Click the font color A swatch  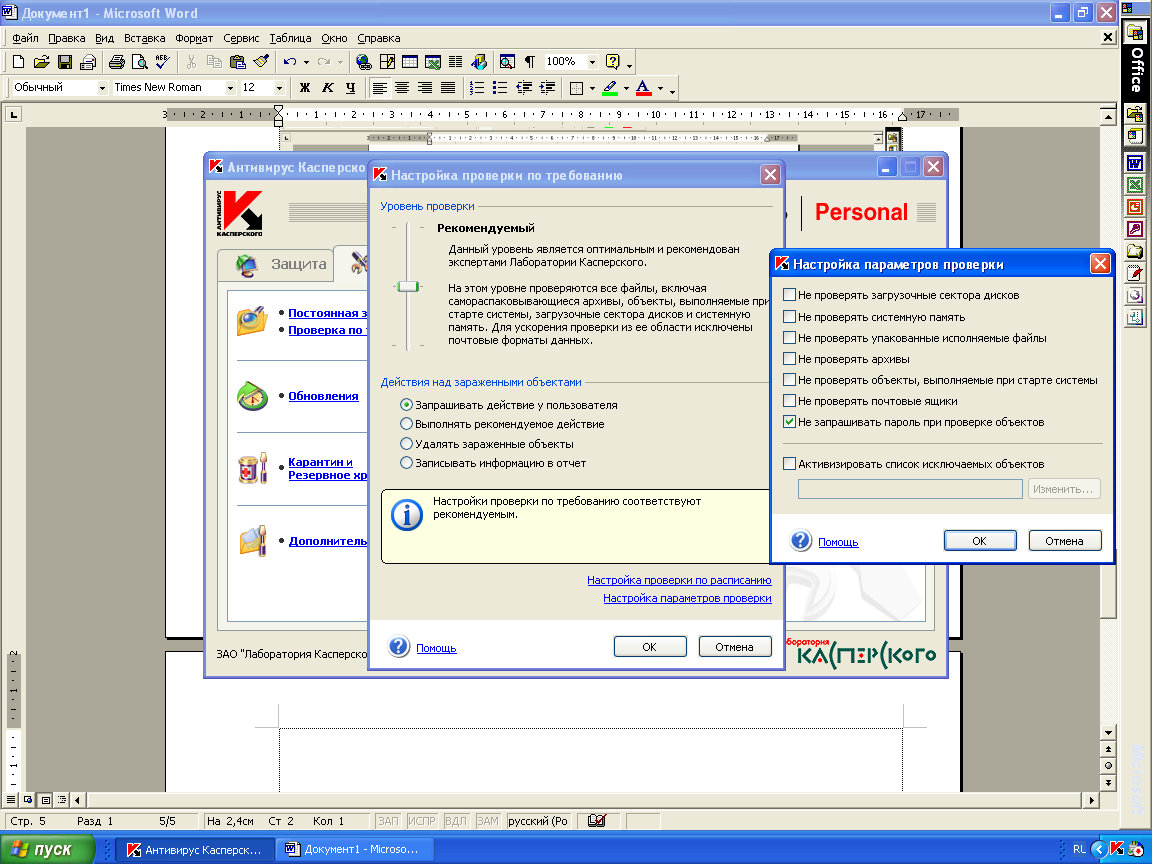click(x=644, y=88)
